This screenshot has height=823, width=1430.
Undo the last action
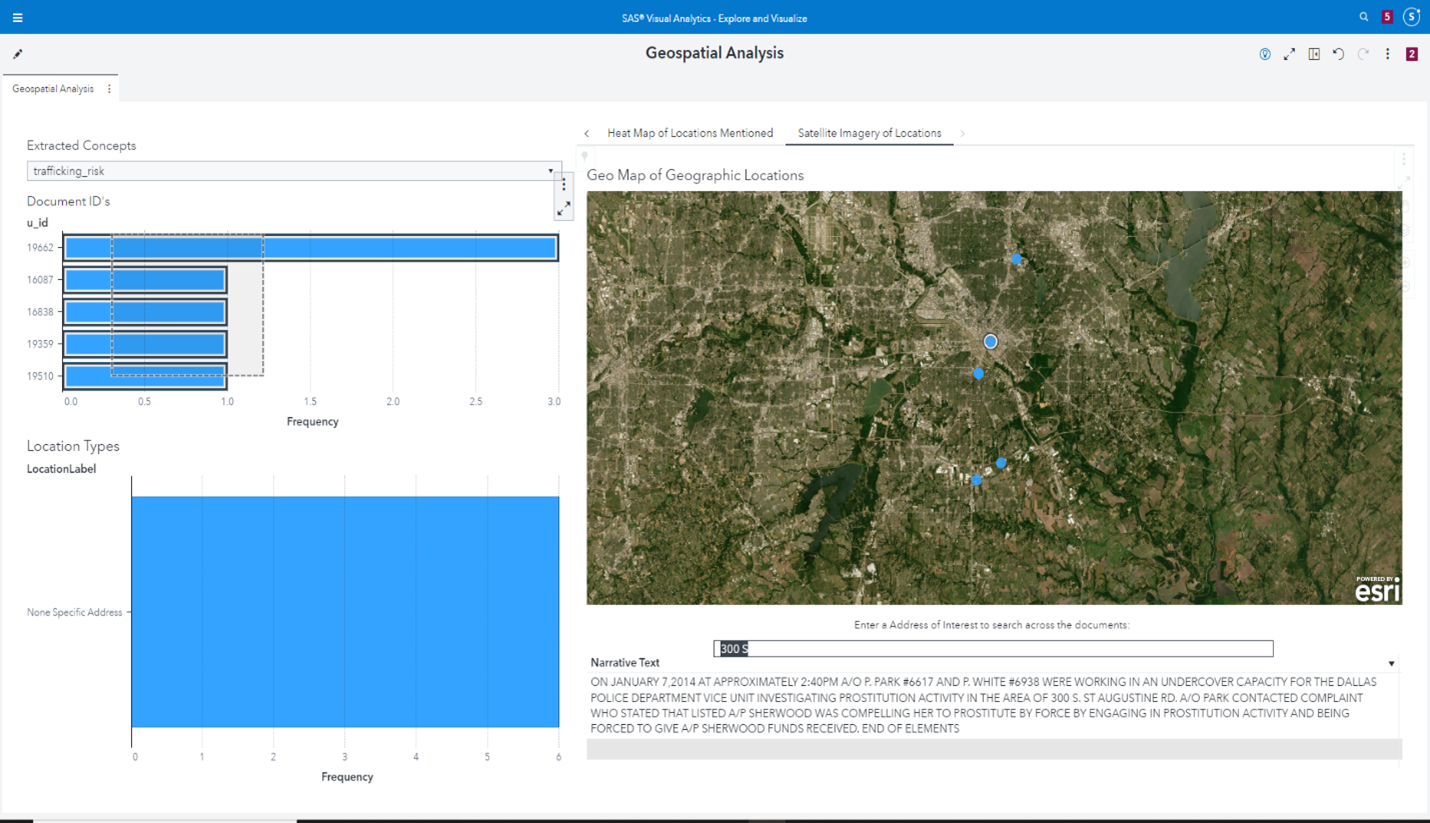[1338, 54]
